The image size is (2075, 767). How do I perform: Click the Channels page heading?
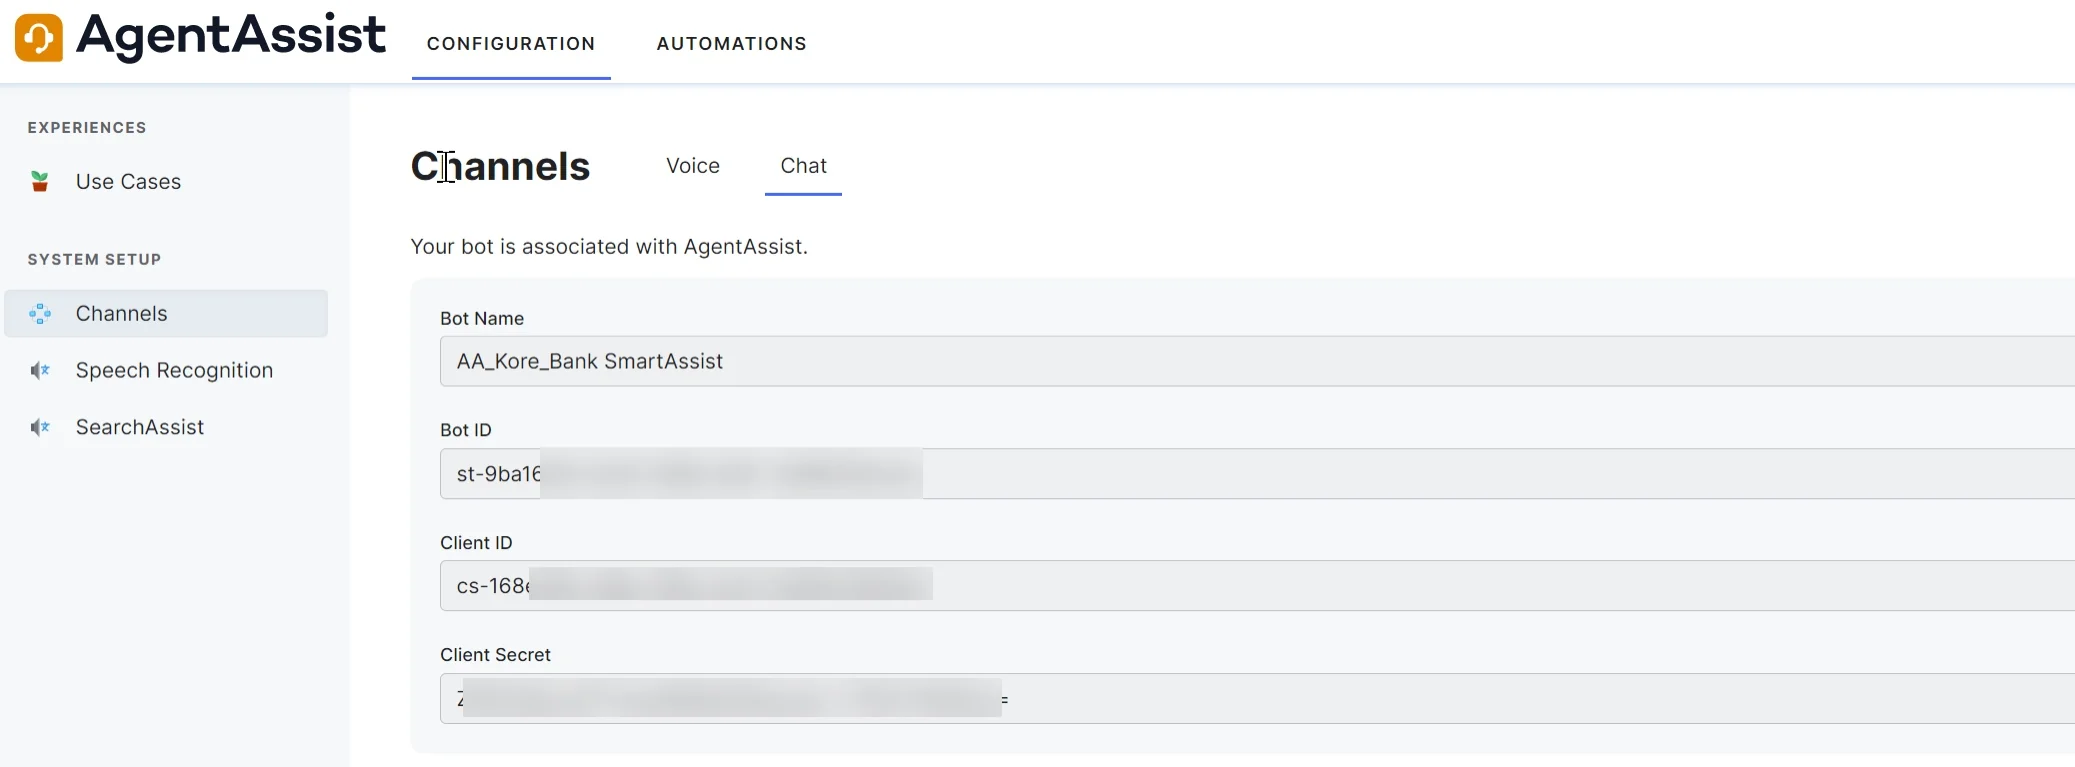tap(500, 167)
